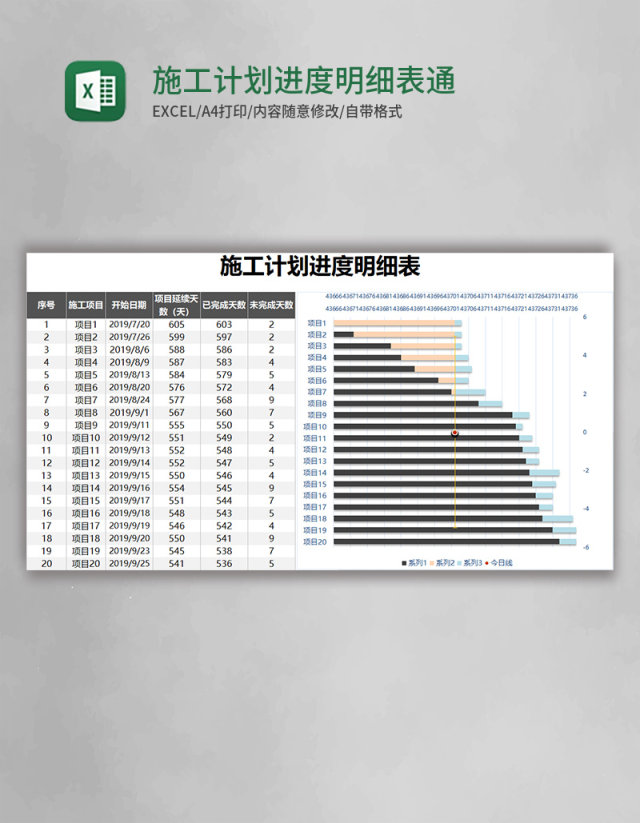Click the completed days value 549
Image resolution: width=640 pixels, height=823 pixels.
pyautogui.click(x=224, y=438)
